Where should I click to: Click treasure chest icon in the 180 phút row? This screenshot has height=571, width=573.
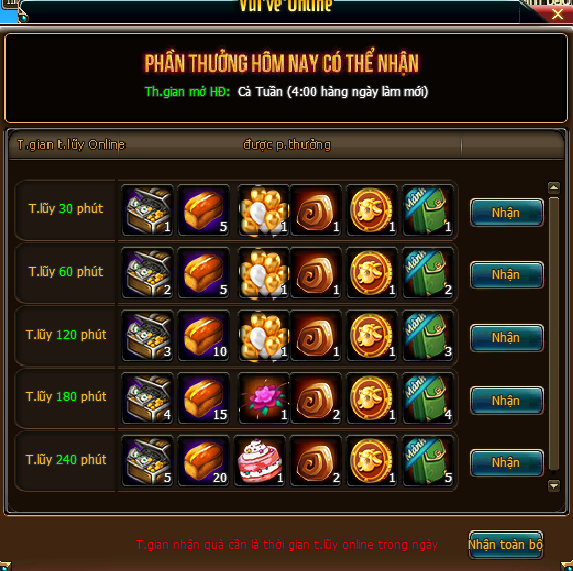point(148,398)
